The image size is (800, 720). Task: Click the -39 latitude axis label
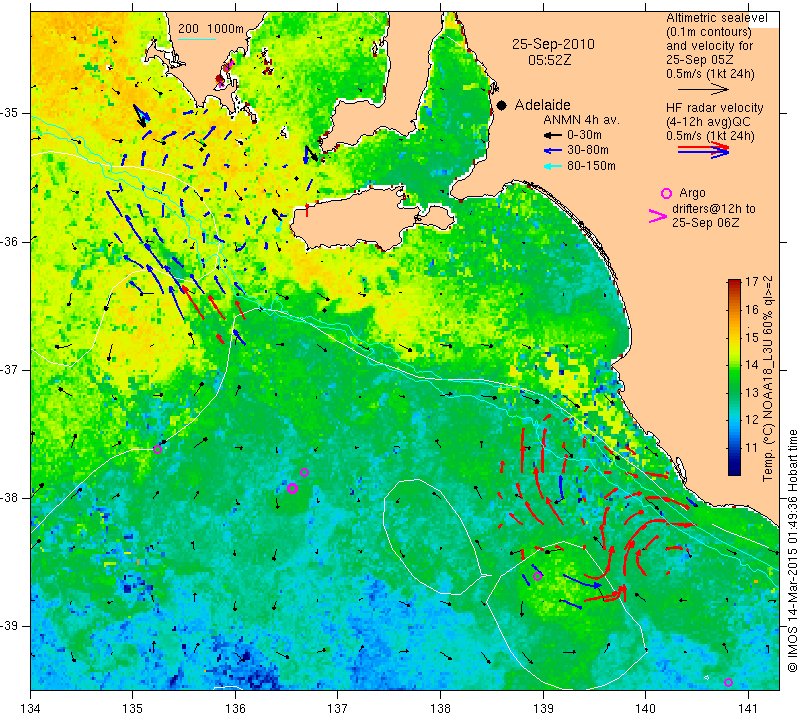[9, 626]
